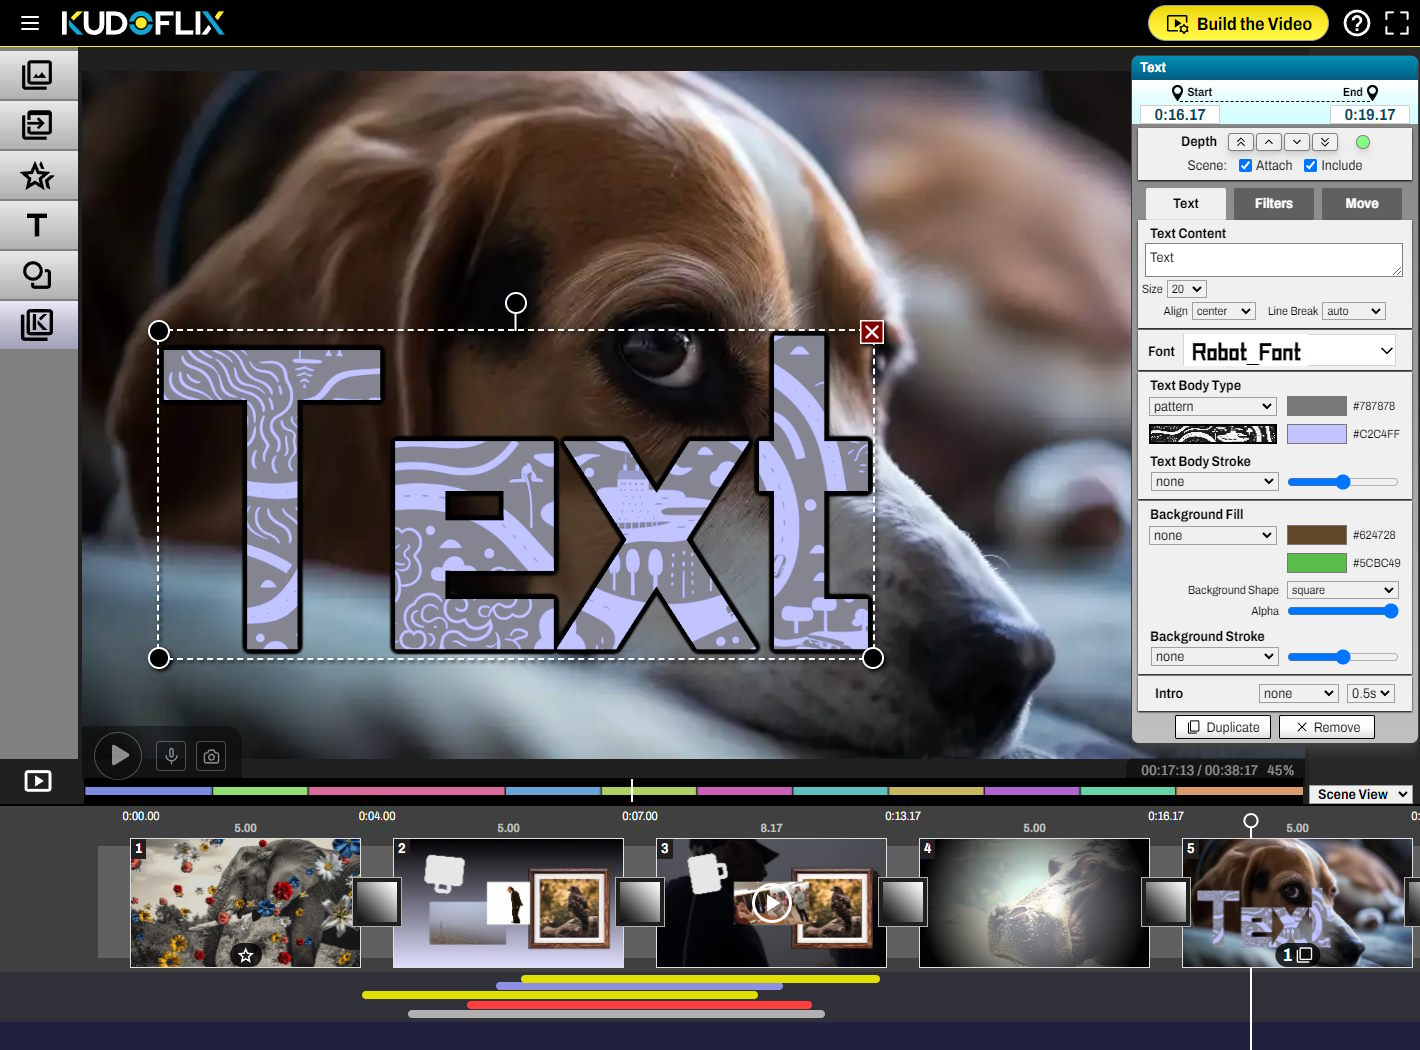This screenshot has width=1420, height=1050.
Task: Switch to the Filters tab
Action: [x=1273, y=203]
